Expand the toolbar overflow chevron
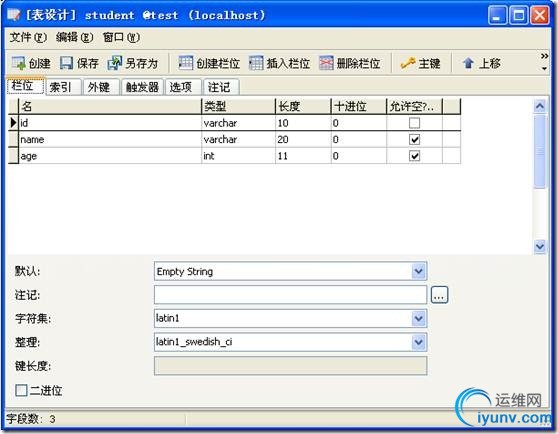The width and height of the screenshot is (558, 434). [544, 56]
